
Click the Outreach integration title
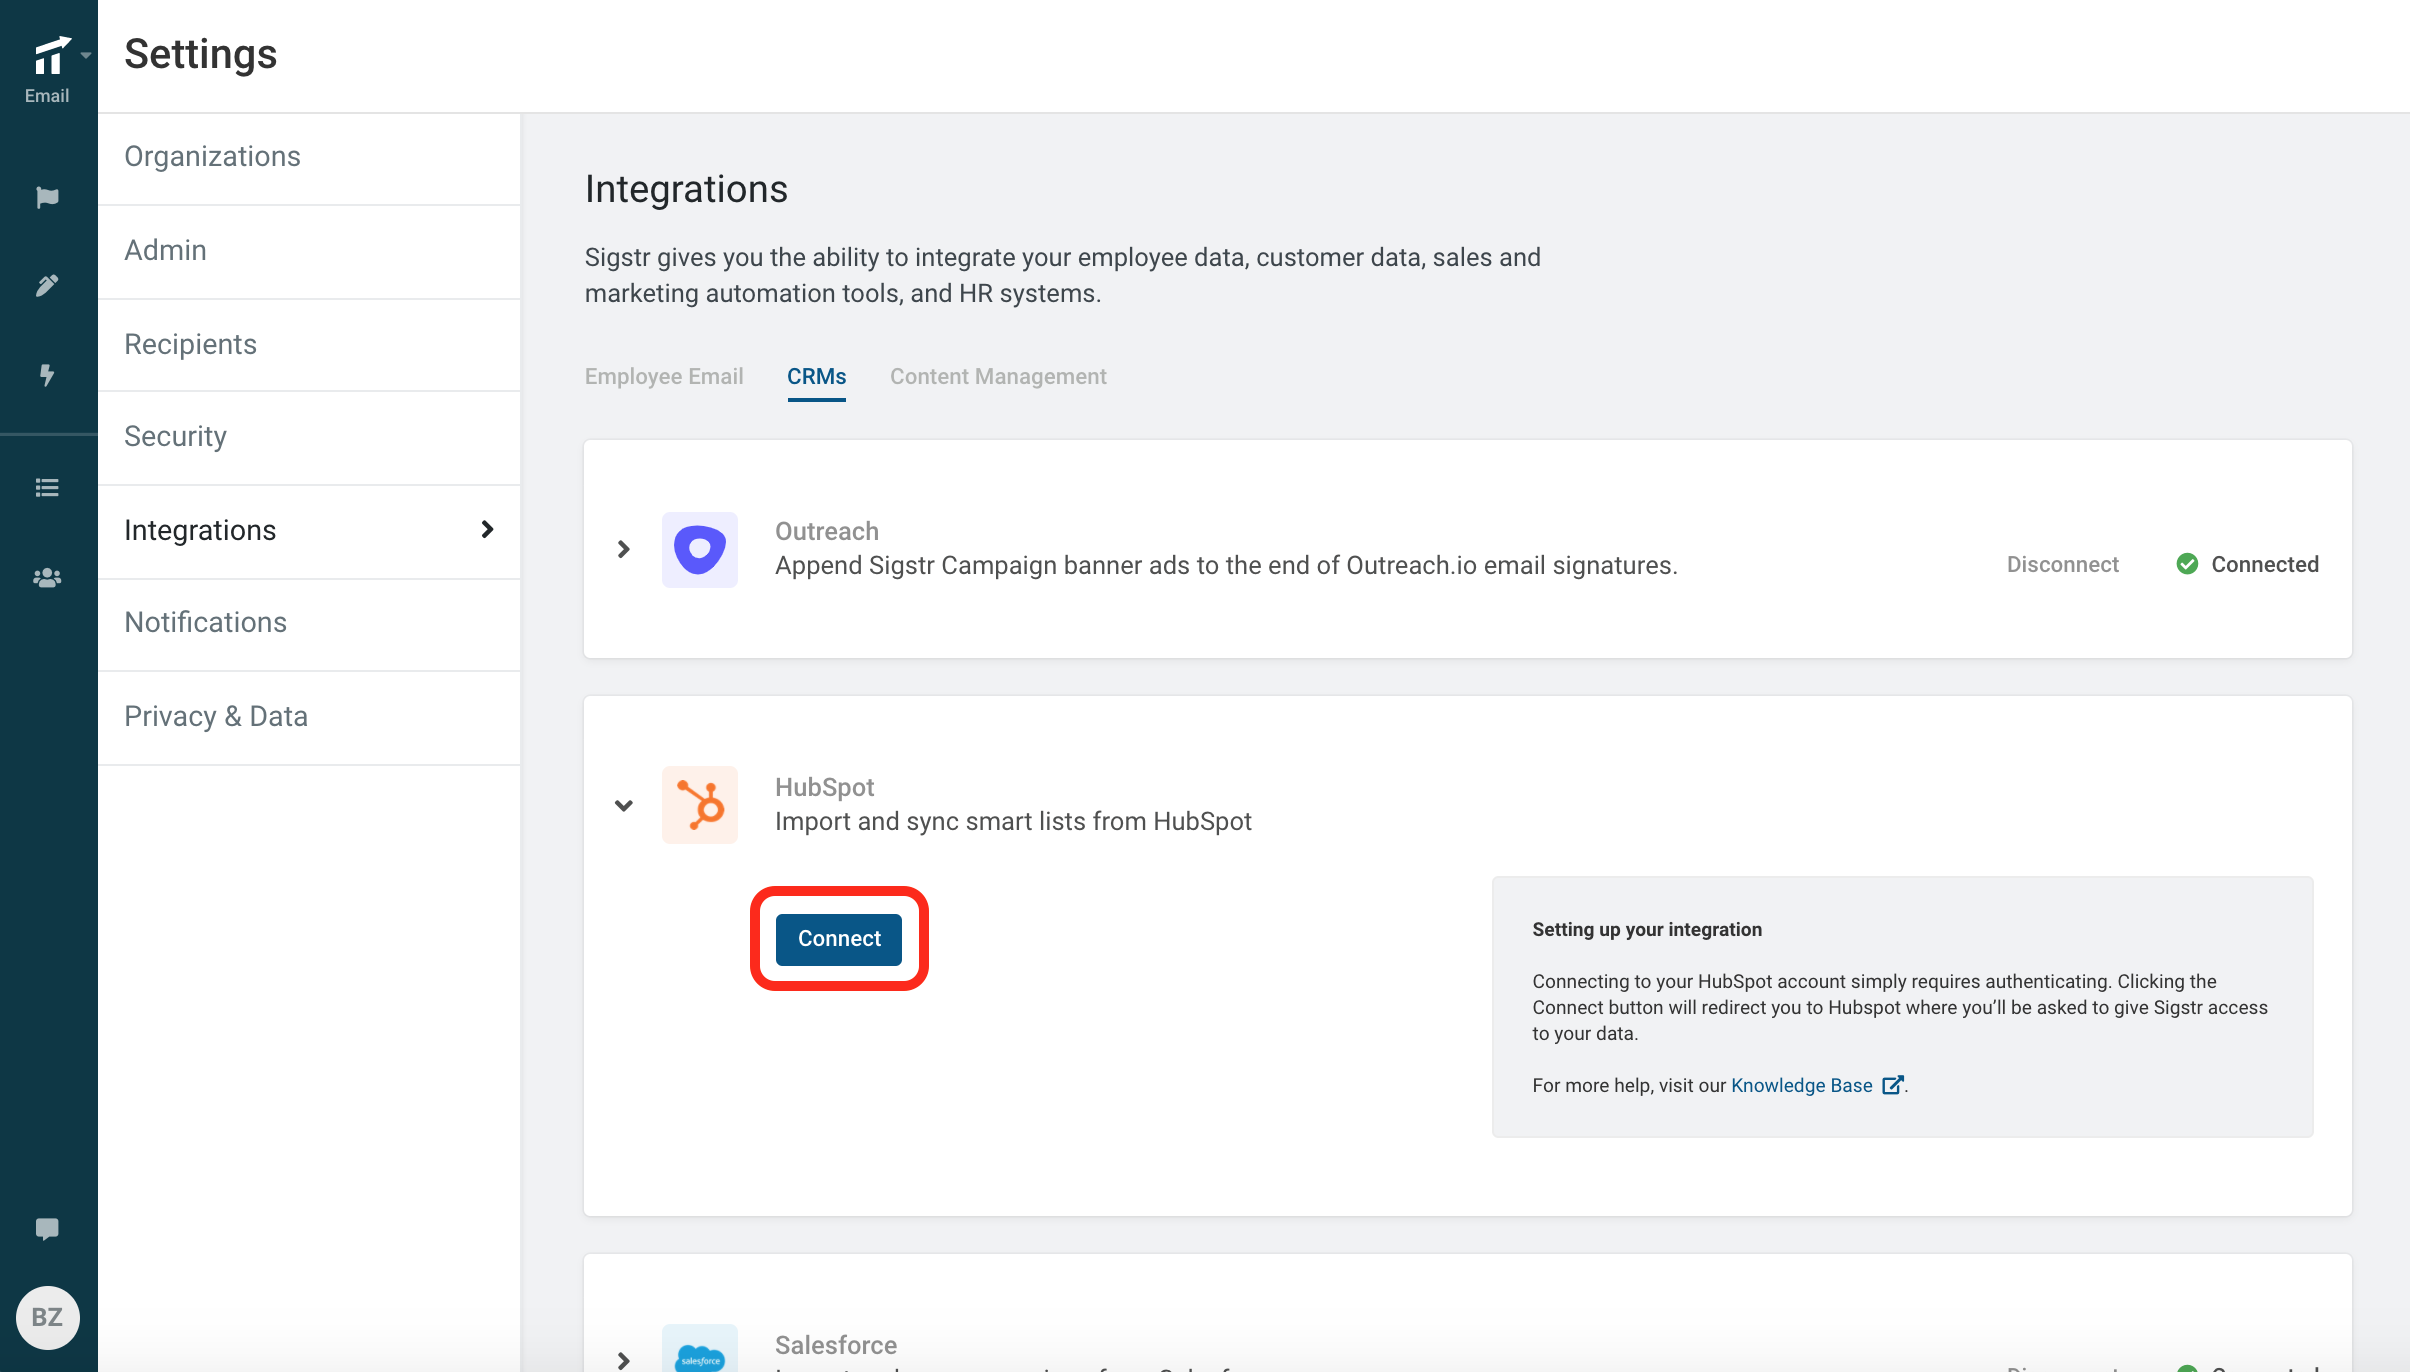826,531
